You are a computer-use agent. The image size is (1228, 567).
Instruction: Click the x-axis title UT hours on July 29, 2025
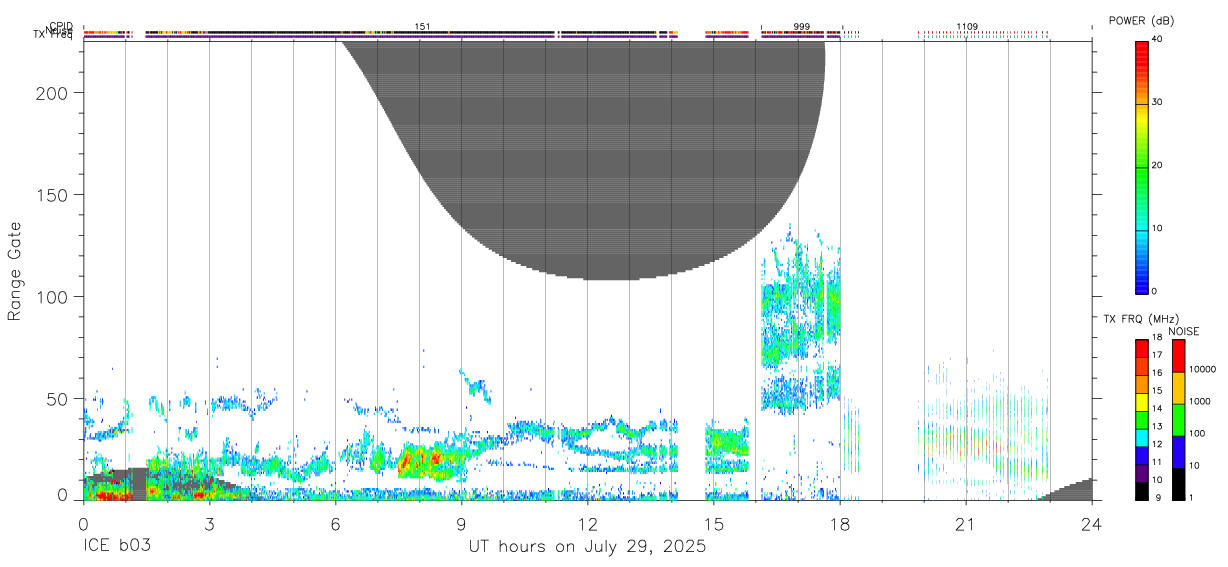(x=587, y=547)
